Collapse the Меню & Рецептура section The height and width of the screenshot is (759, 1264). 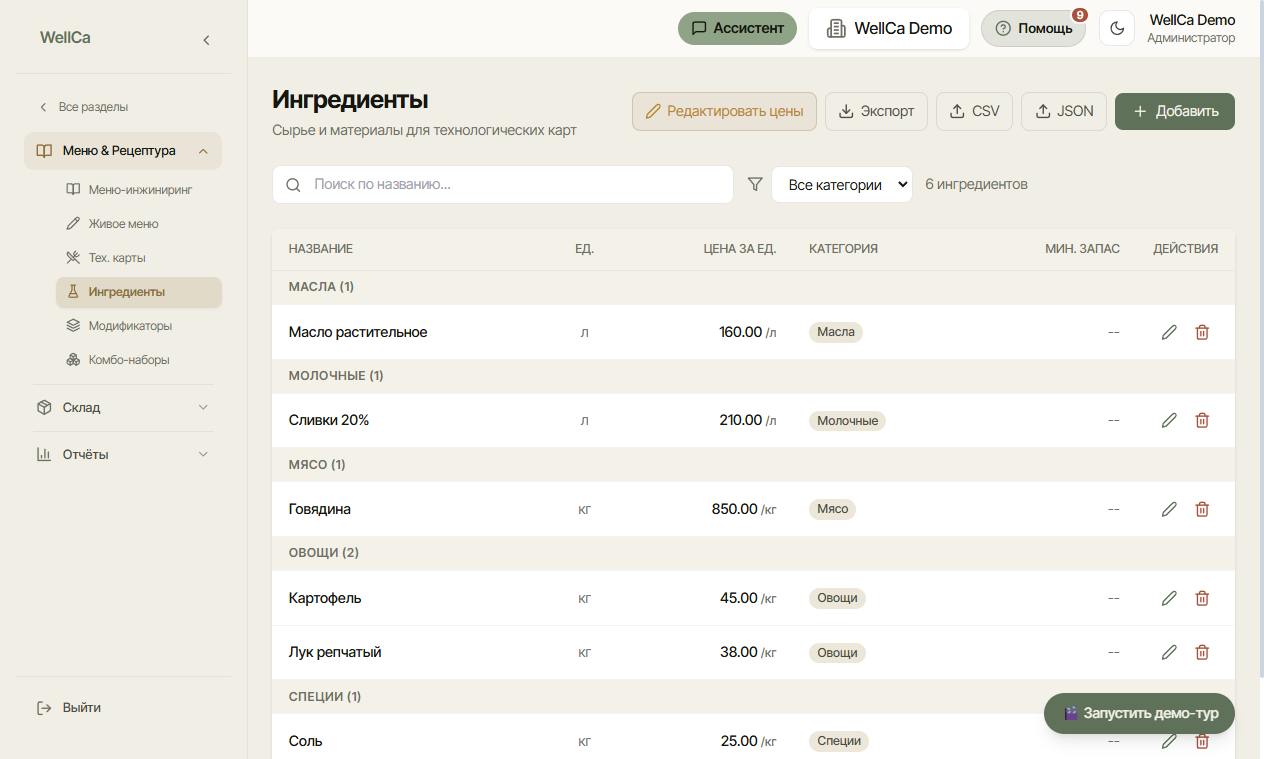(123, 151)
